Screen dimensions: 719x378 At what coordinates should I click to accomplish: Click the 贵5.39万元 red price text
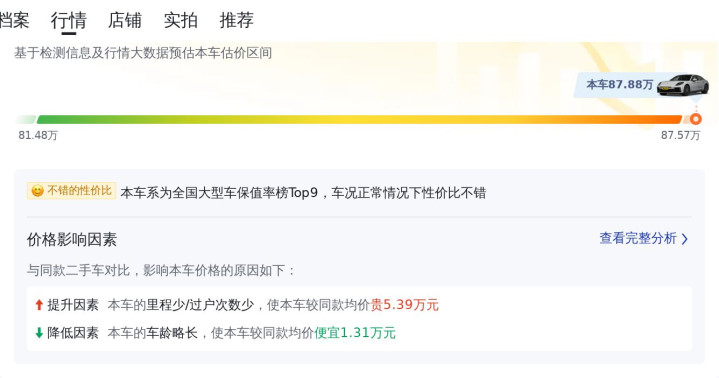click(404, 305)
